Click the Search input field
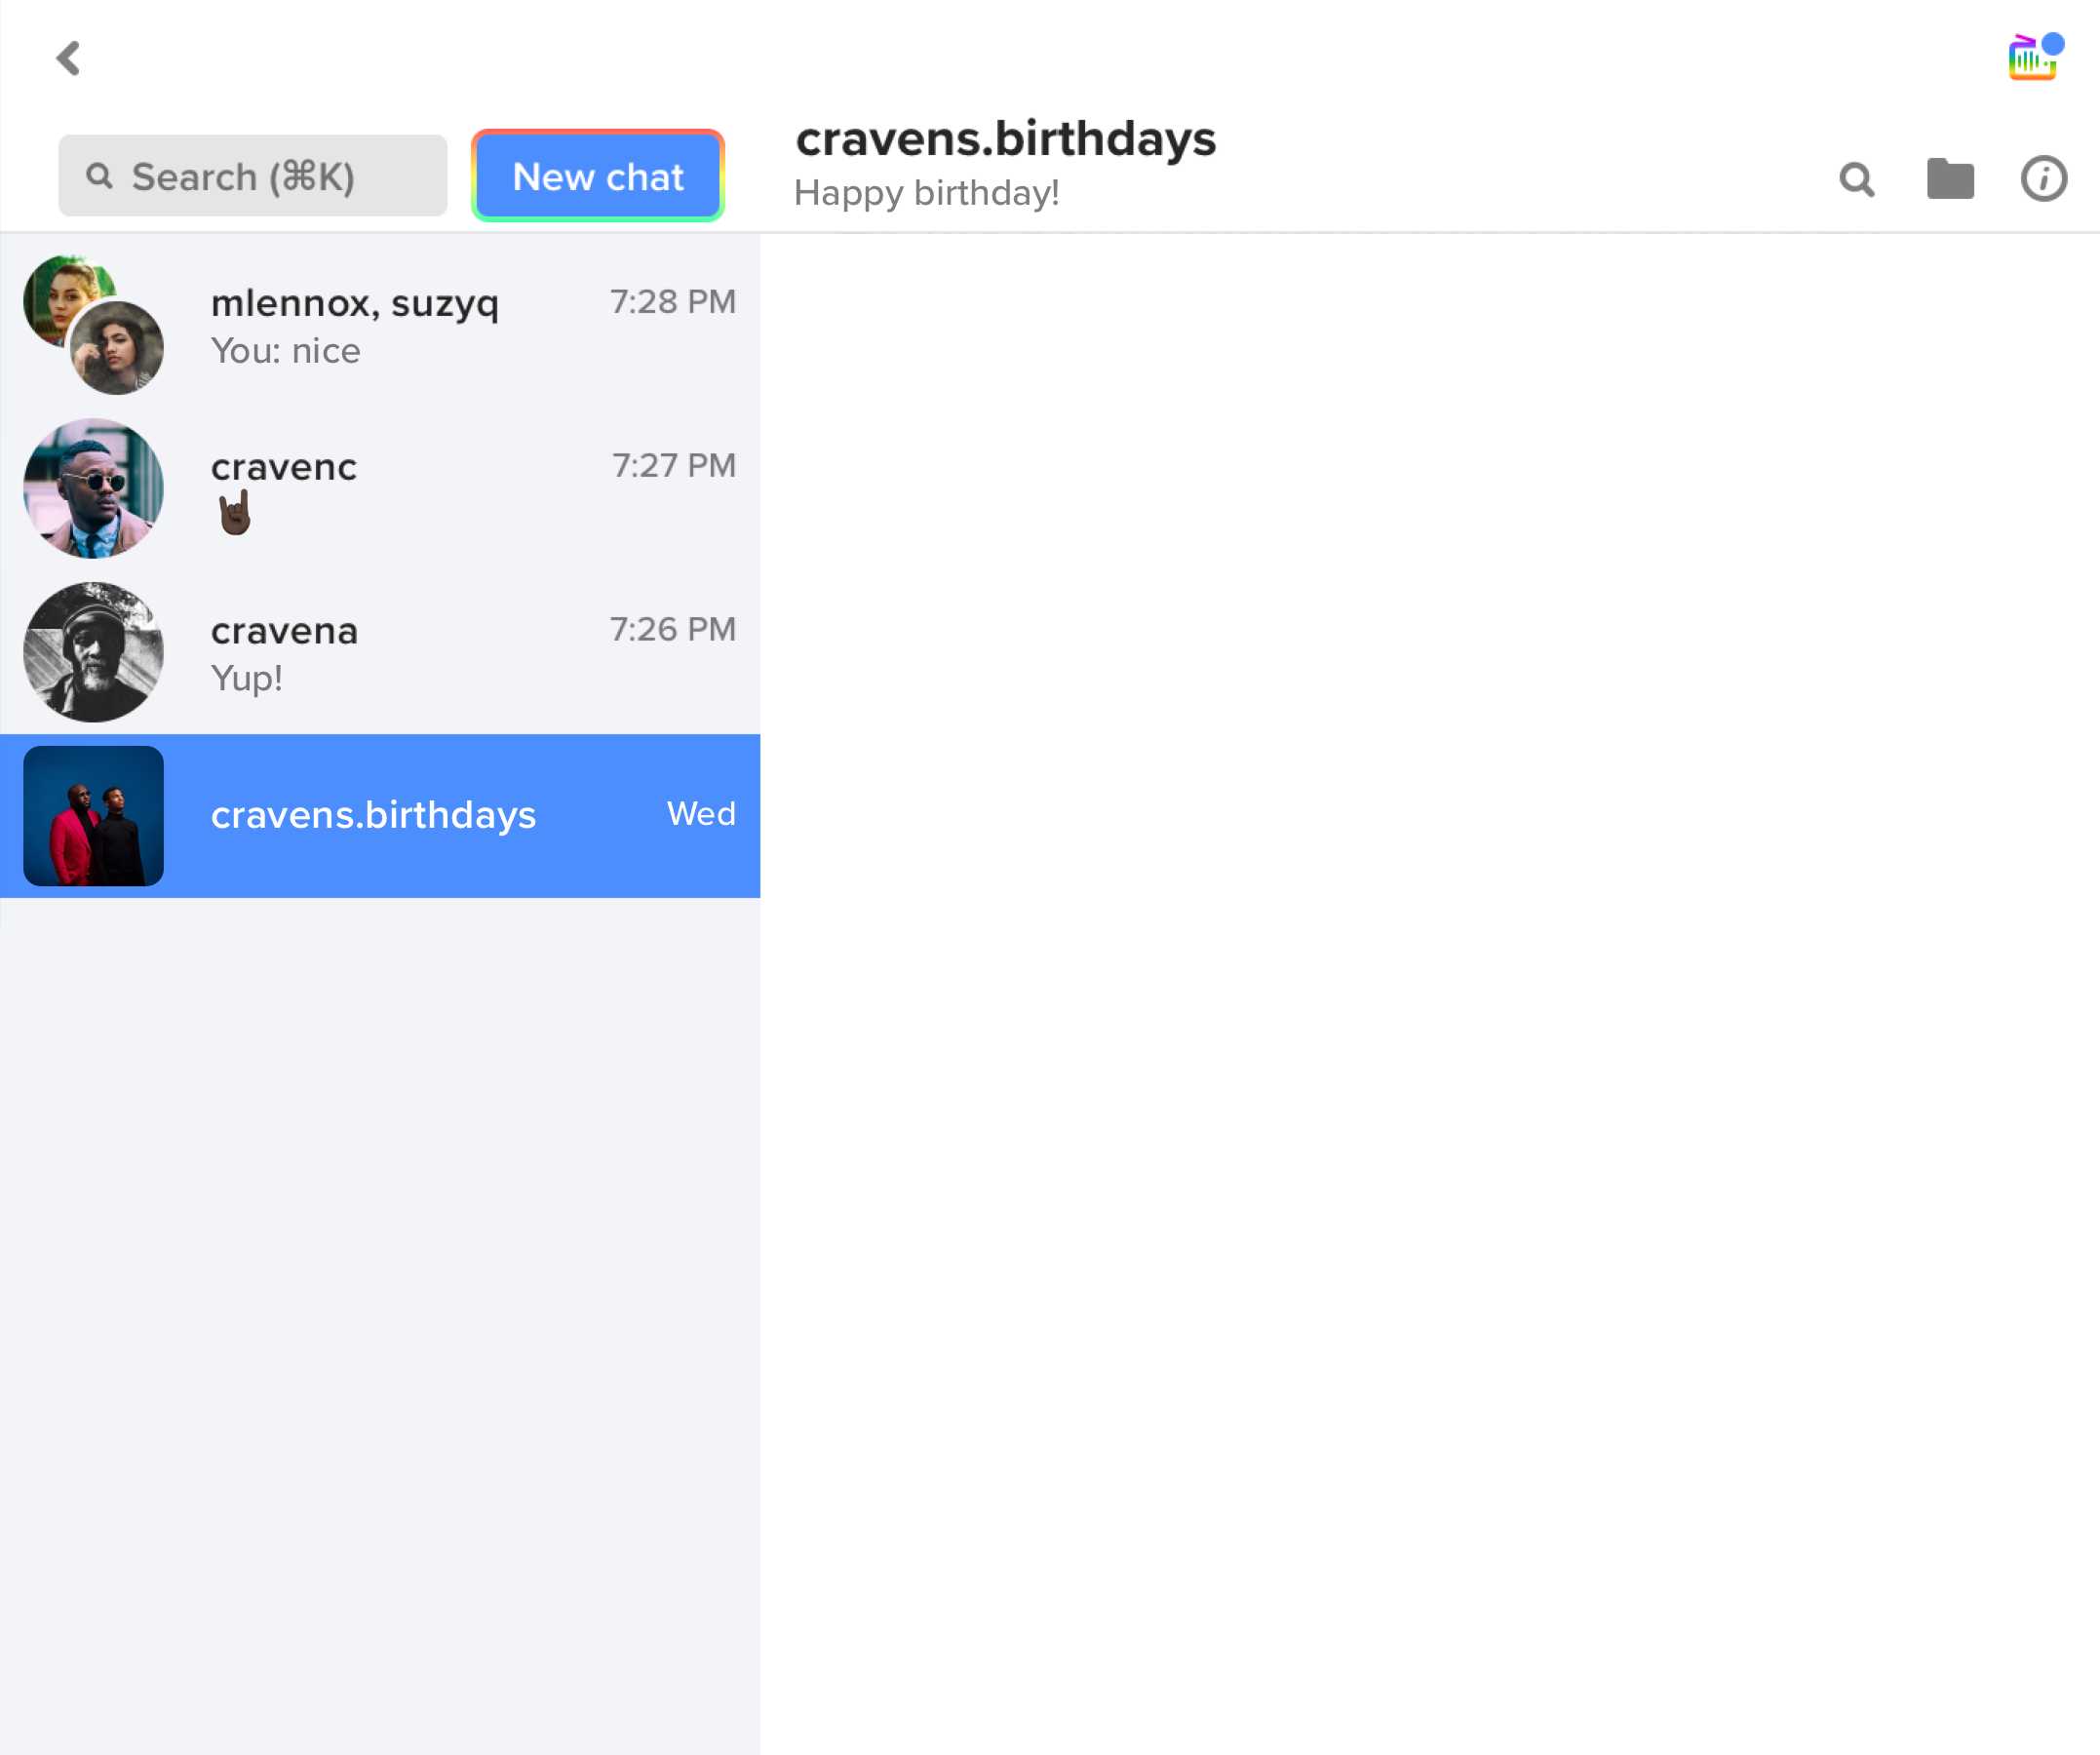The height and width of the screenshot is (1755, 2100). (252, 175)
